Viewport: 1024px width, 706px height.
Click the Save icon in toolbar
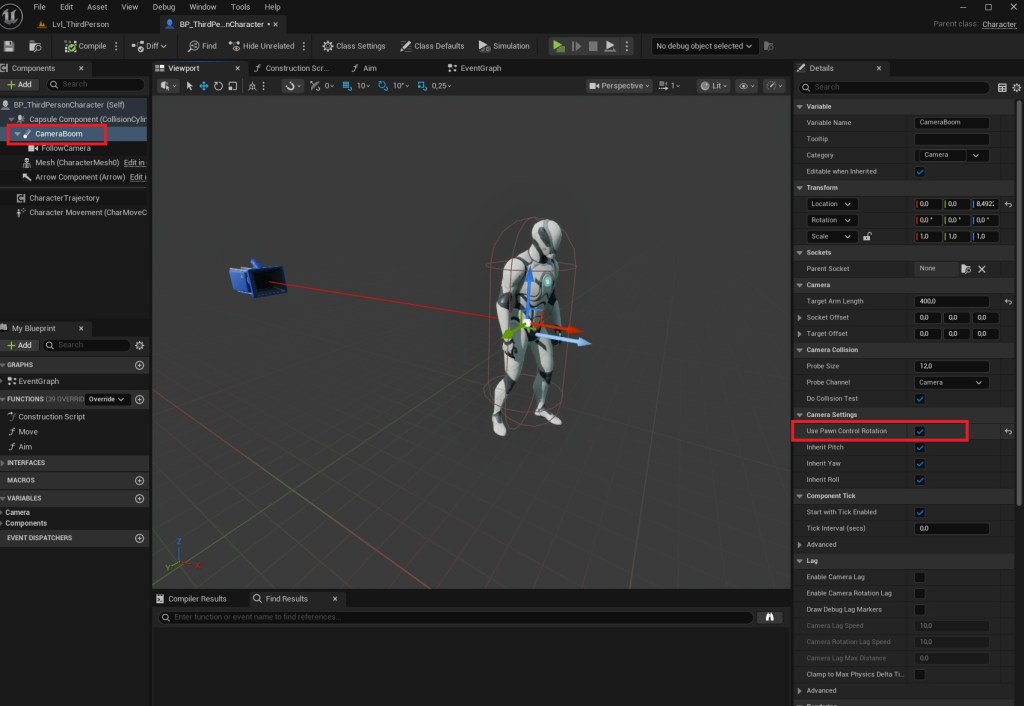click(9, 46)
